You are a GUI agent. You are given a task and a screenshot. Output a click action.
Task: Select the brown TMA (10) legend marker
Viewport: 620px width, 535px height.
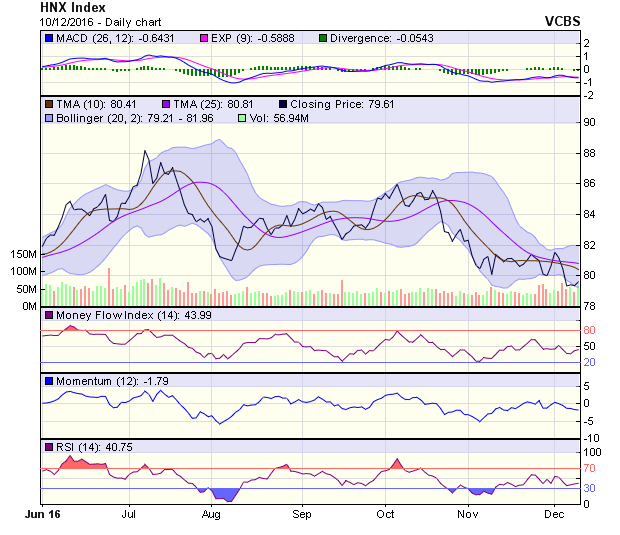pyautogui.click(x=47, y=103)
